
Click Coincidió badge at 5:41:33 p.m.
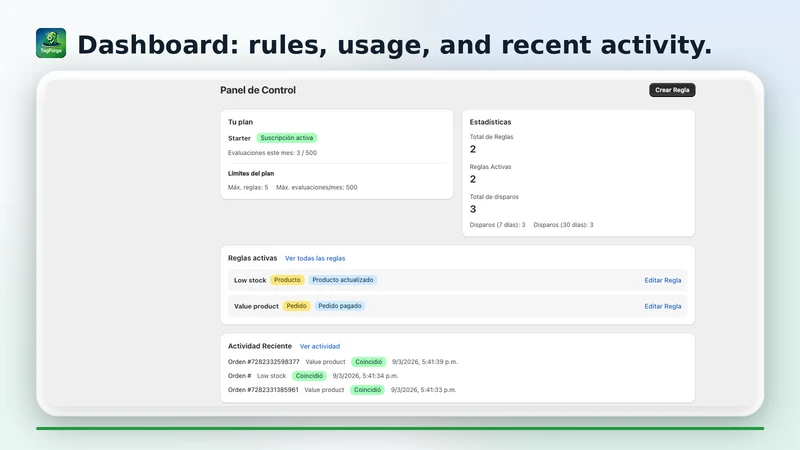coord(367,390)
